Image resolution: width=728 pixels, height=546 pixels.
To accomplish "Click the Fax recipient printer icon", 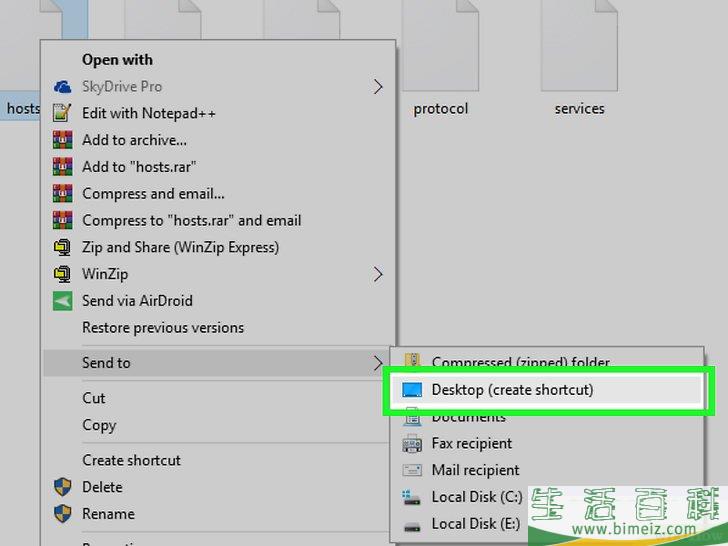I will pyautogui.click(x=412, y=443).
